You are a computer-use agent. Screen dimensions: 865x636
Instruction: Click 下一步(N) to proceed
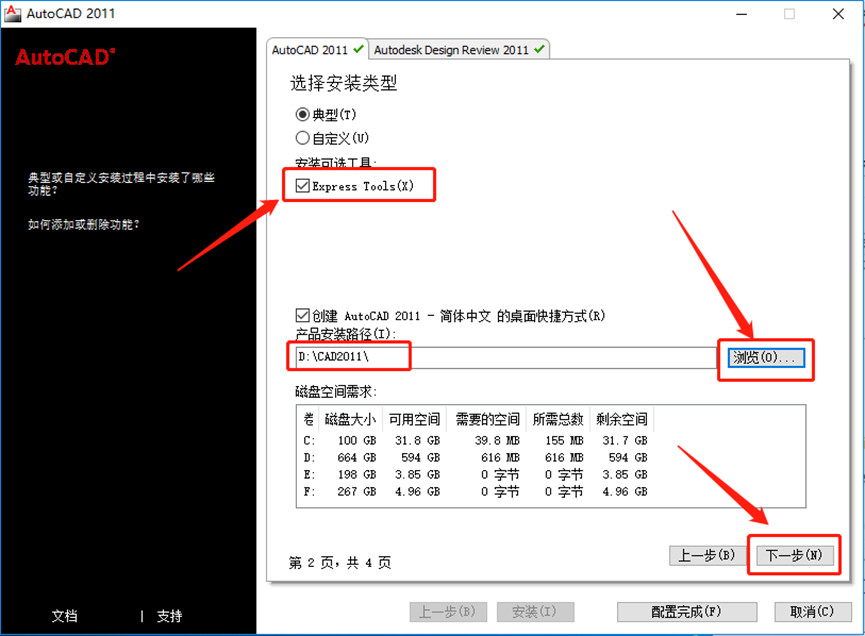pos(793,555)
